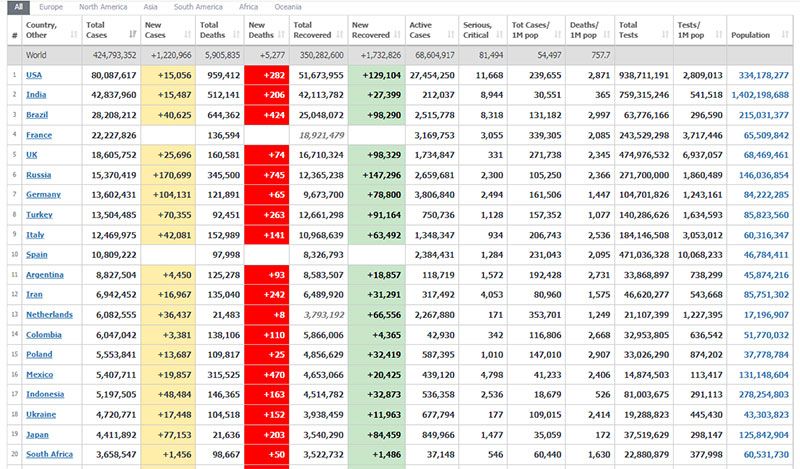
Task: Click the All regions tab
Action: (19, 7)
